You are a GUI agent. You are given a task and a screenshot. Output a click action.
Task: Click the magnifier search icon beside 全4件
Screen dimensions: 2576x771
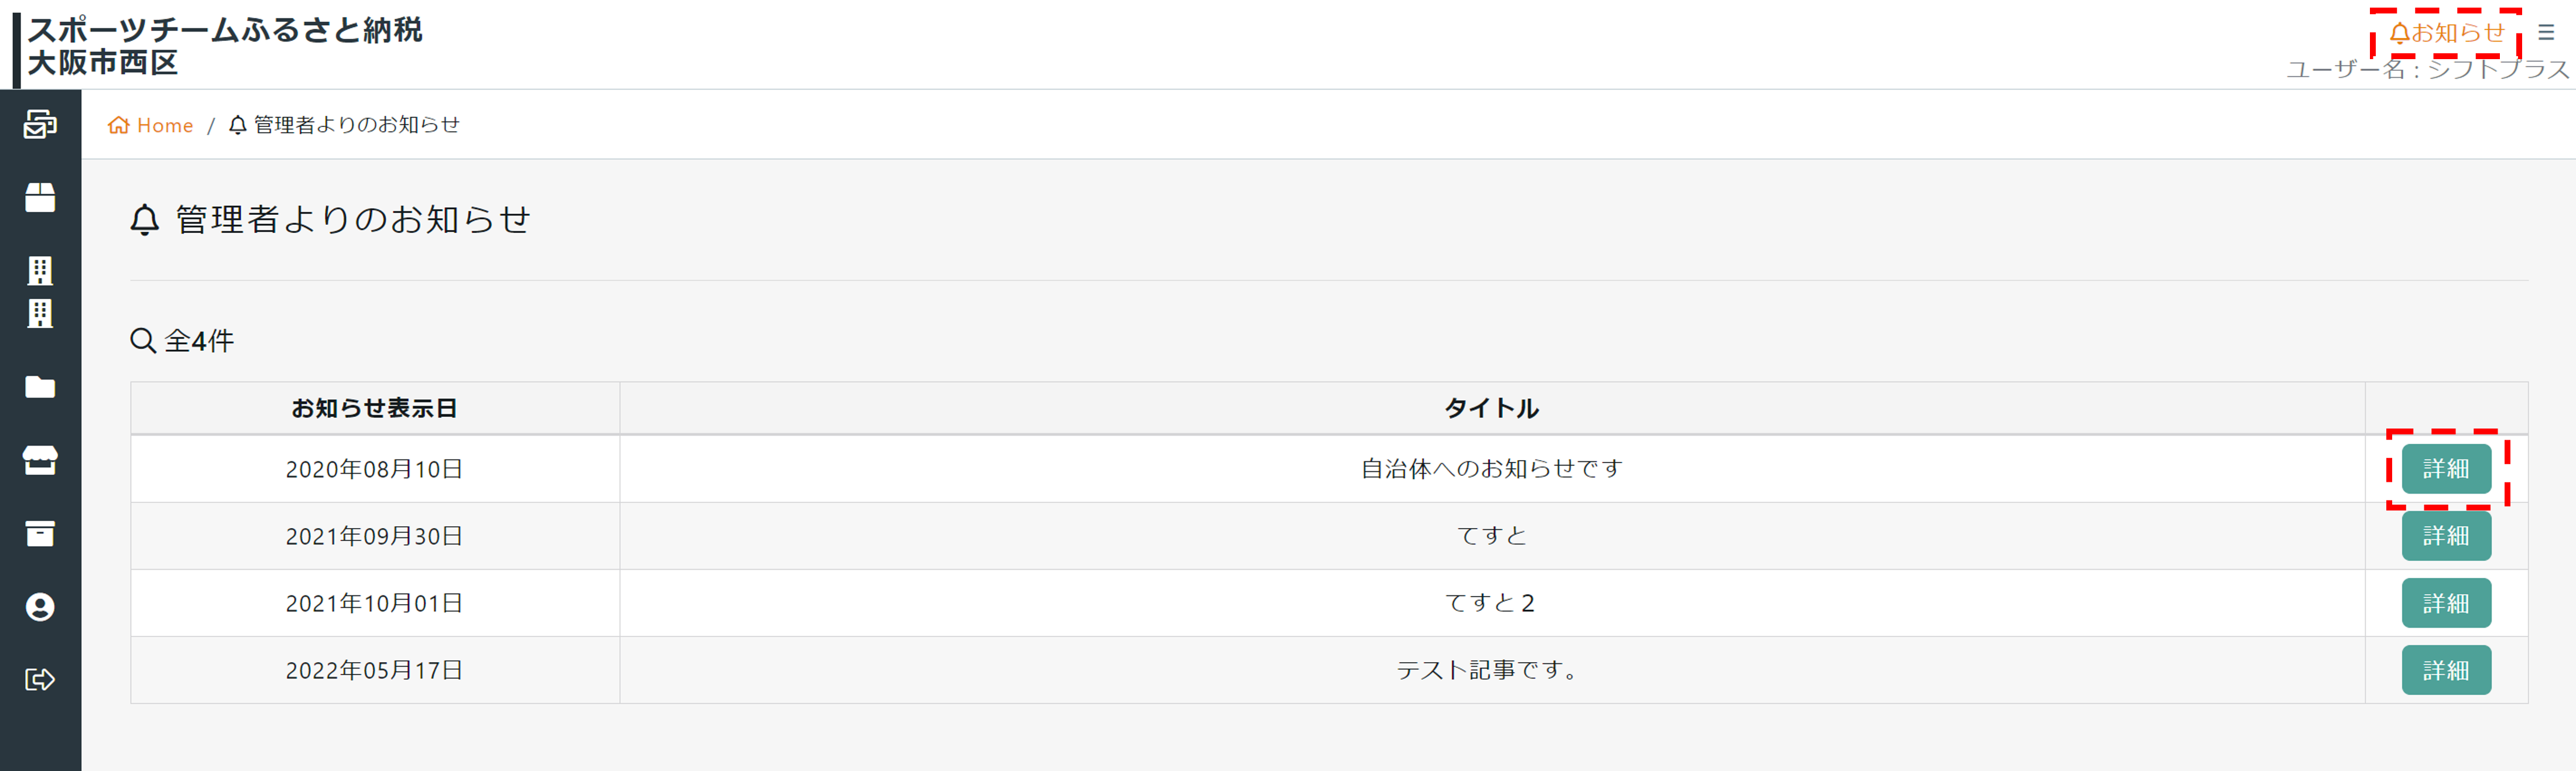(143, 341)
